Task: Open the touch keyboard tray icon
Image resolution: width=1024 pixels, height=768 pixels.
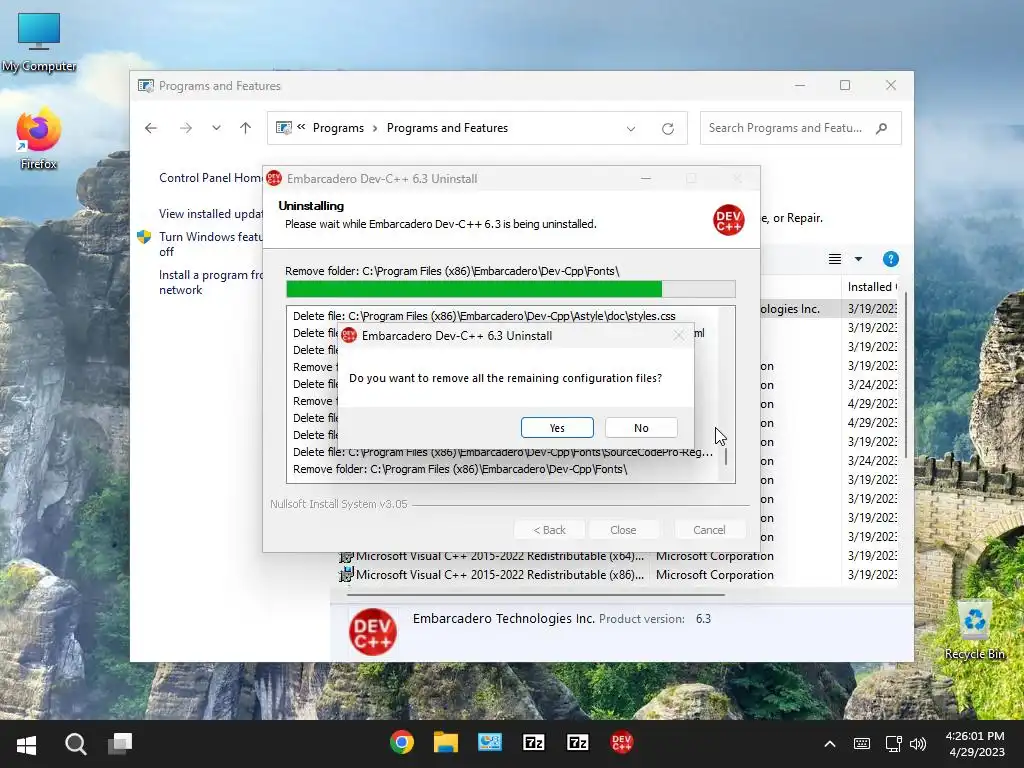Action: (861, 744)
